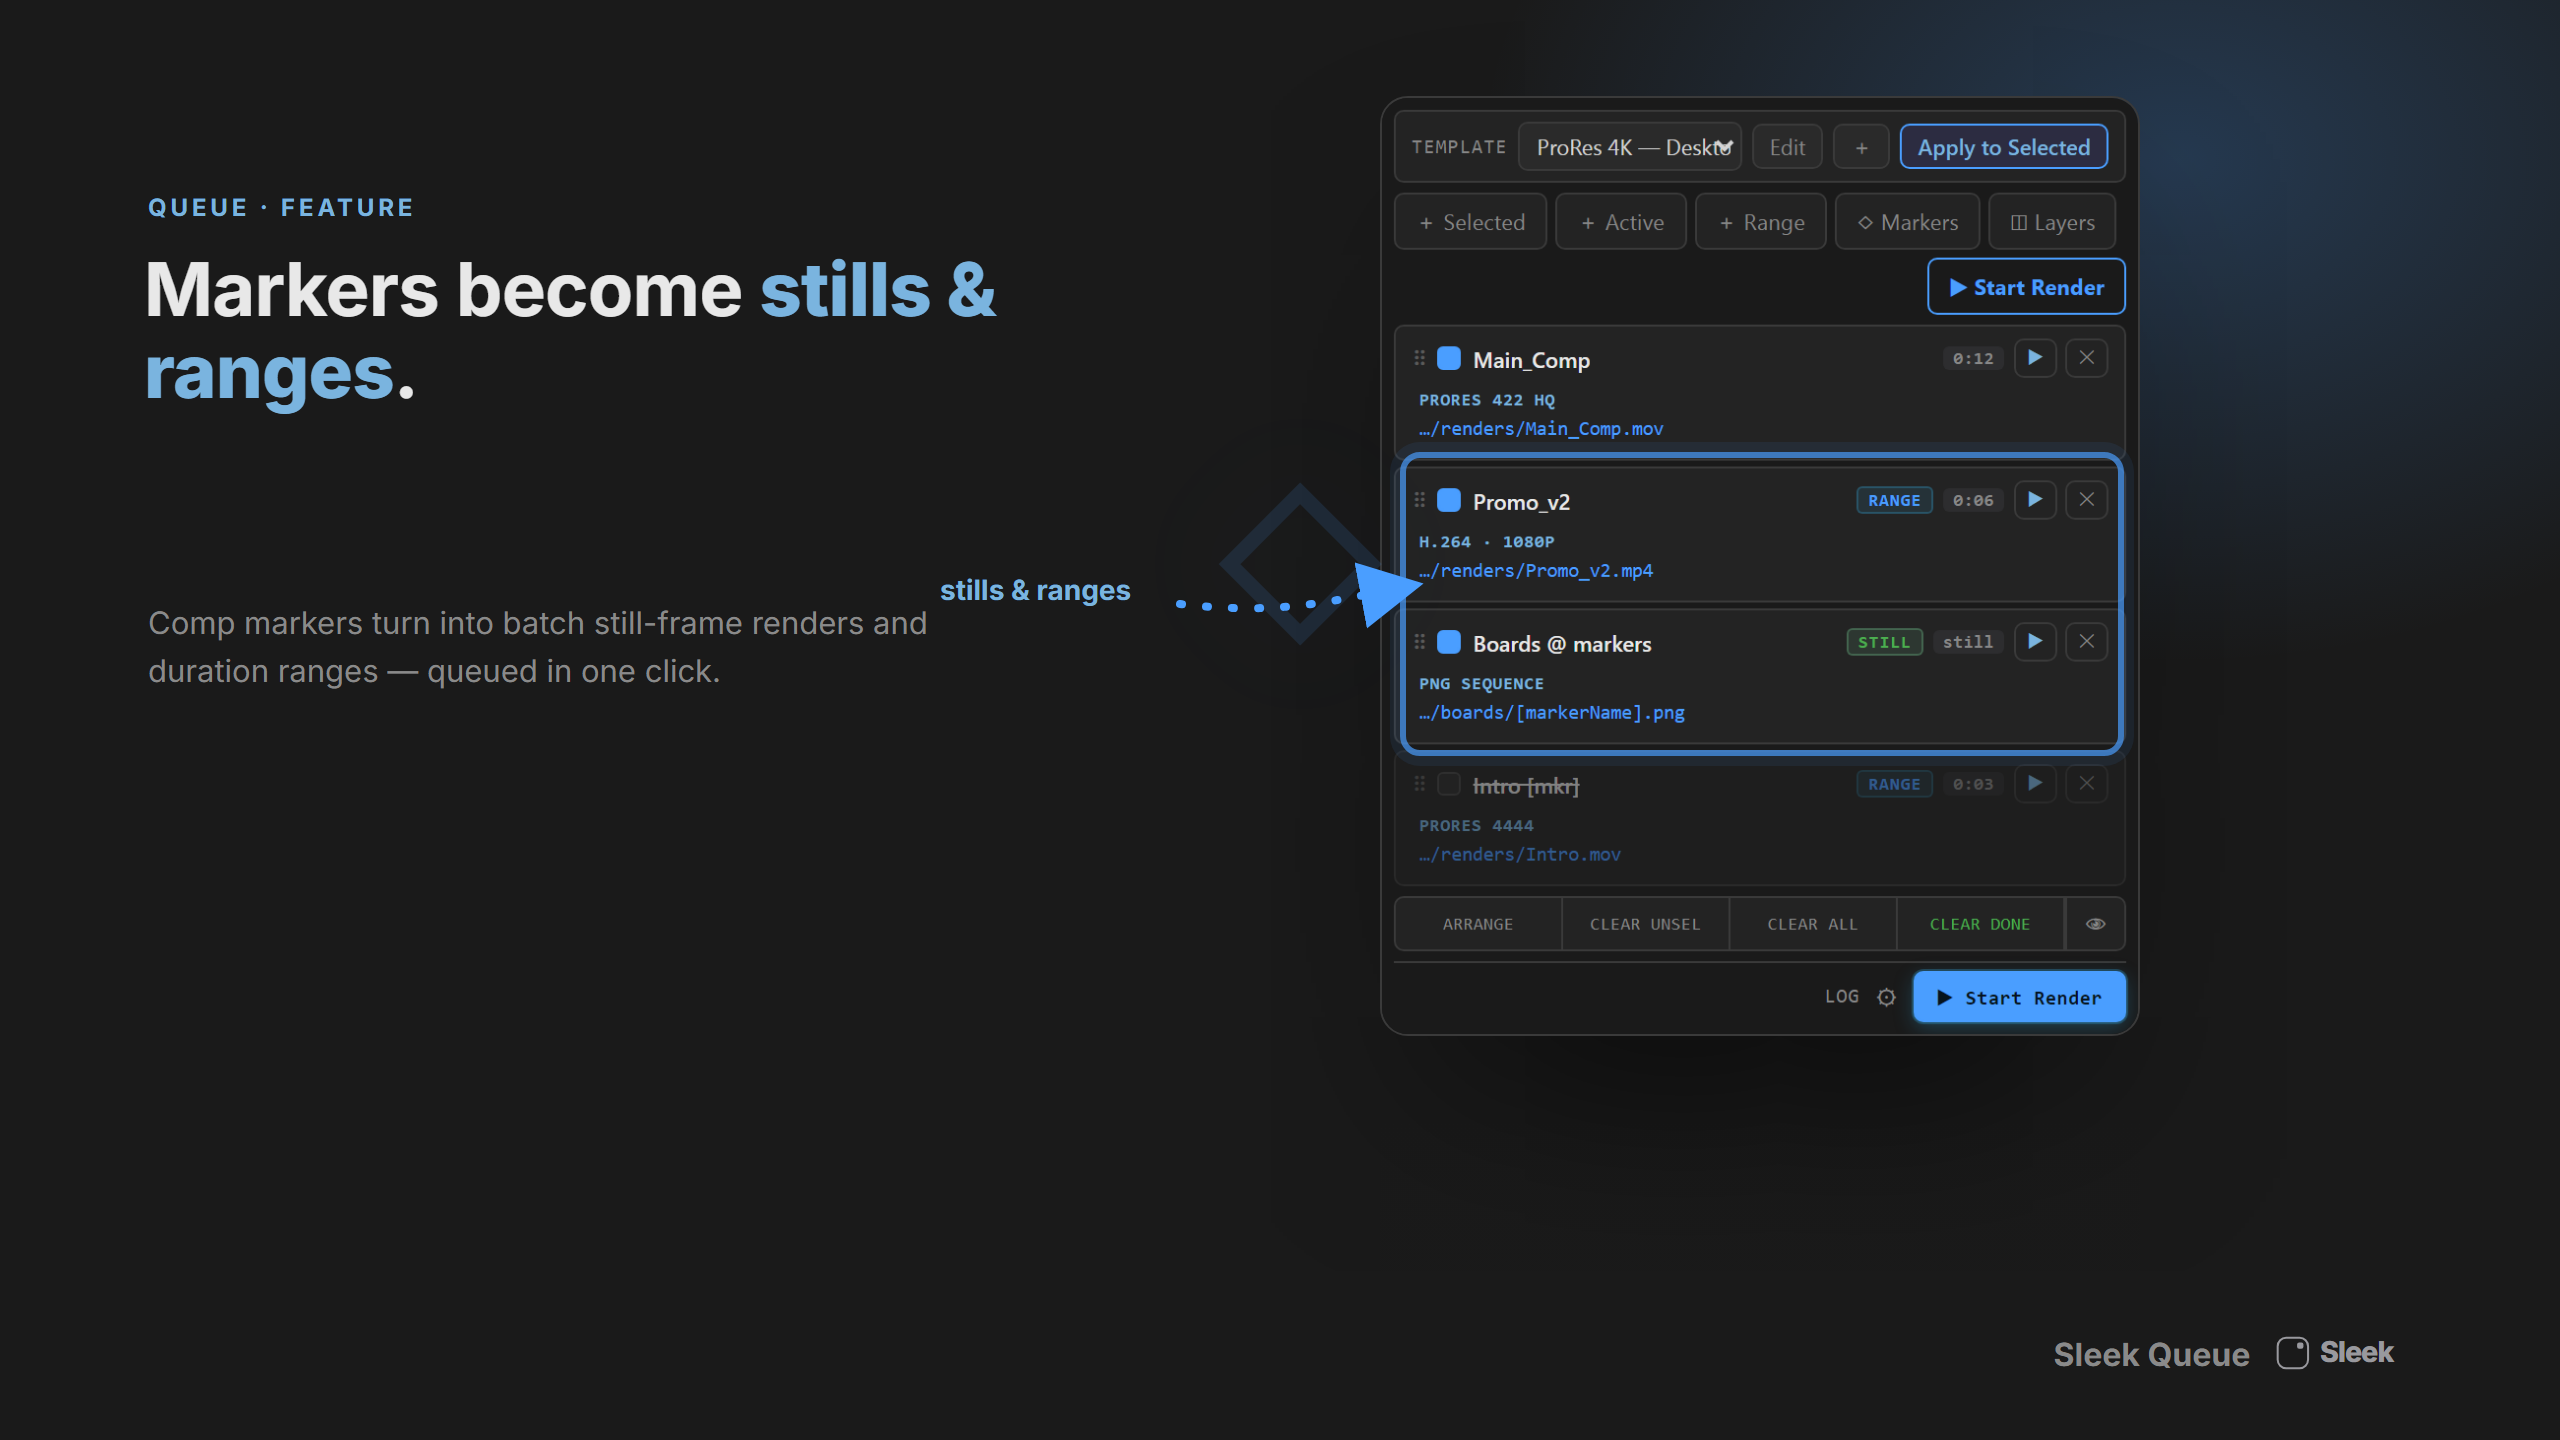Grab the Main_Comp drag handle
Viewport: 2560px width, 1440px height.
tap(1419, 358)
